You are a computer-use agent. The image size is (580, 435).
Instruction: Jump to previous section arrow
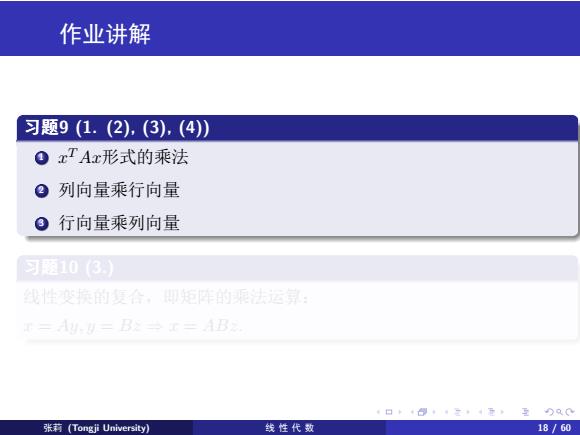[x=480, y=412]
